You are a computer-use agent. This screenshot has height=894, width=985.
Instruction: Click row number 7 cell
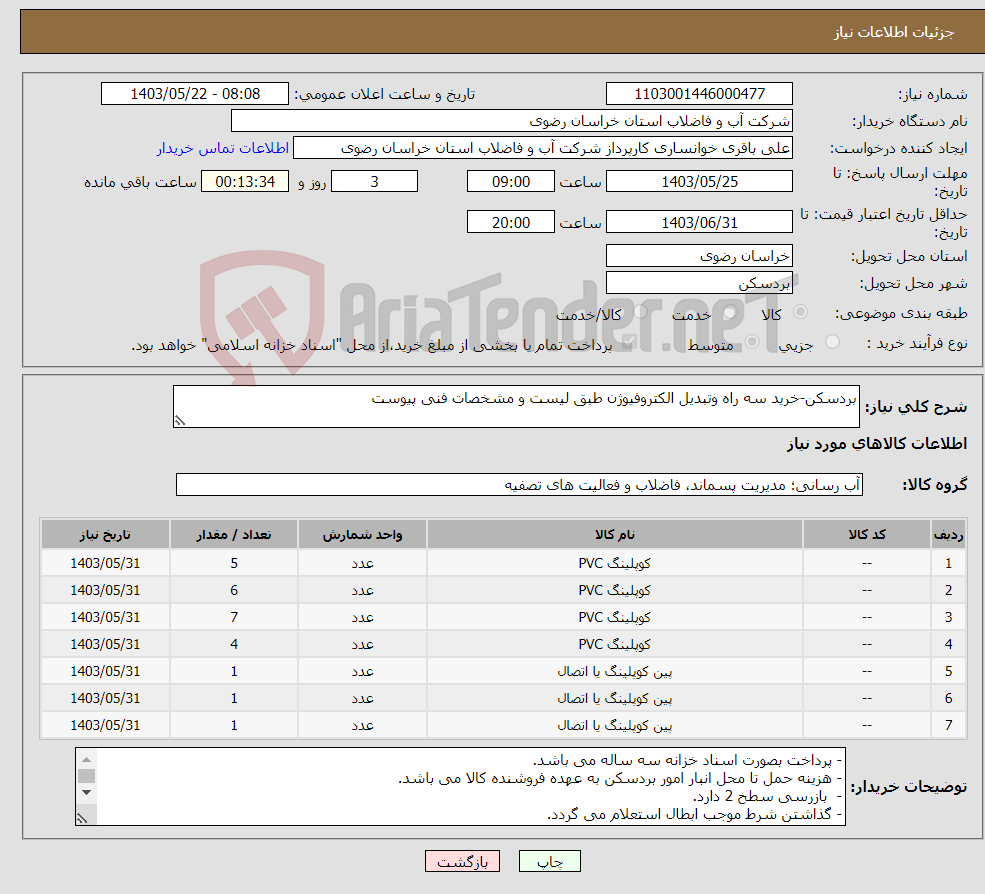(x=949, y=725)
